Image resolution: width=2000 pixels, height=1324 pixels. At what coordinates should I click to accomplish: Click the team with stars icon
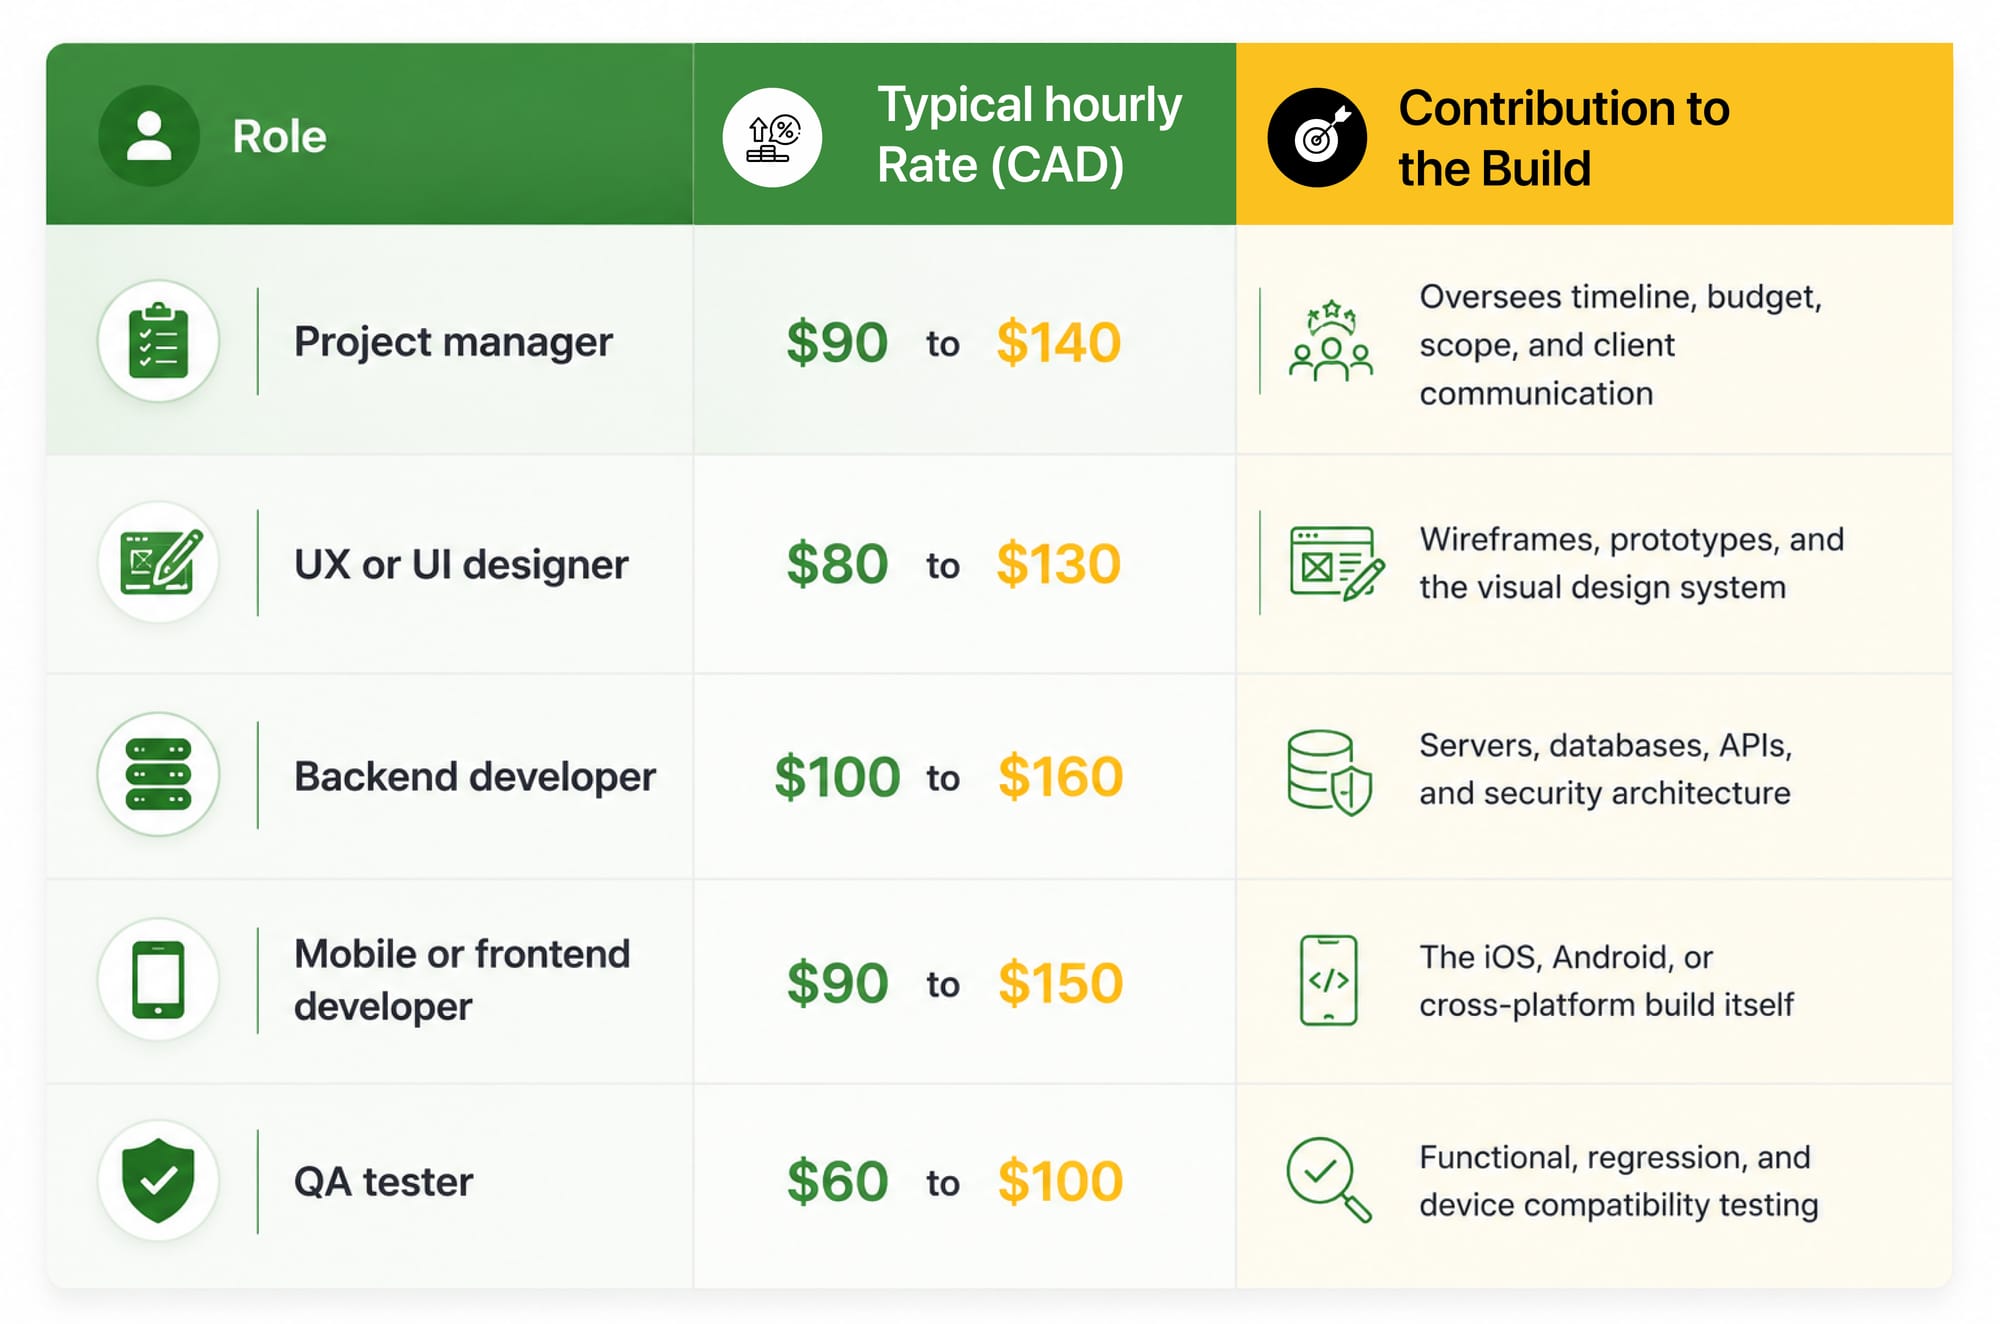tap(1331, 340)
